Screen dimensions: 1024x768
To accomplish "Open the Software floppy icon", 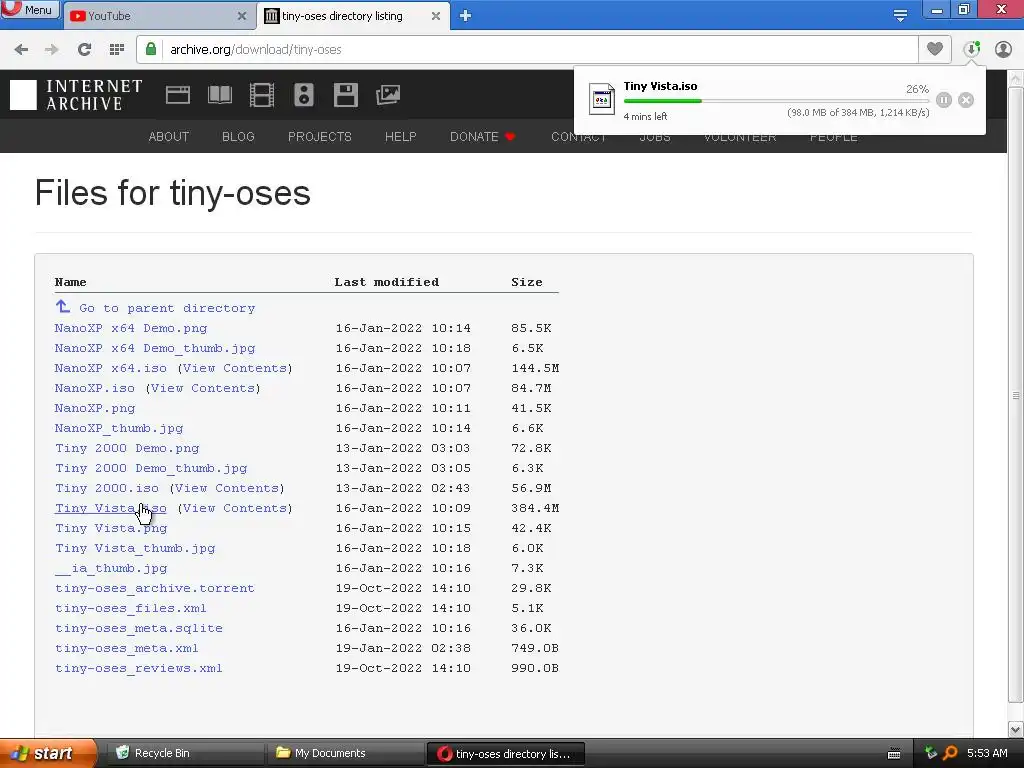I will click(x=345, y=95).
